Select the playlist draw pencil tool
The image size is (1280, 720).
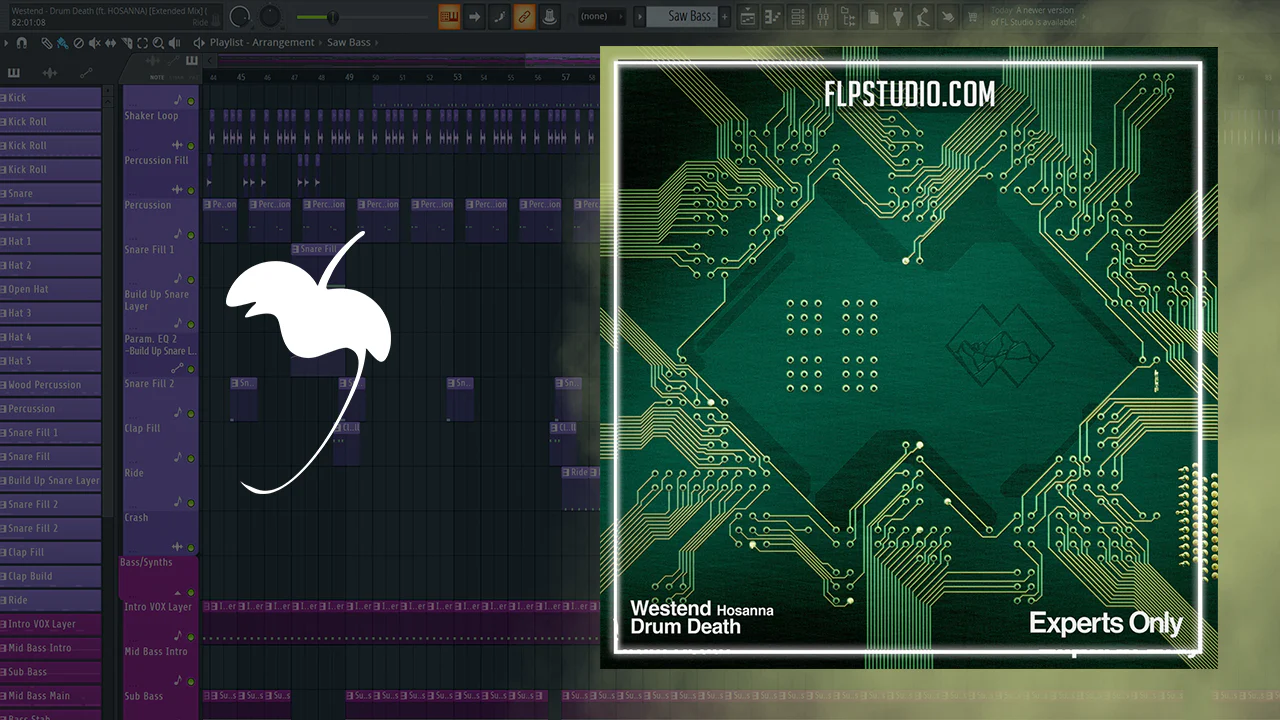[47, 43]
